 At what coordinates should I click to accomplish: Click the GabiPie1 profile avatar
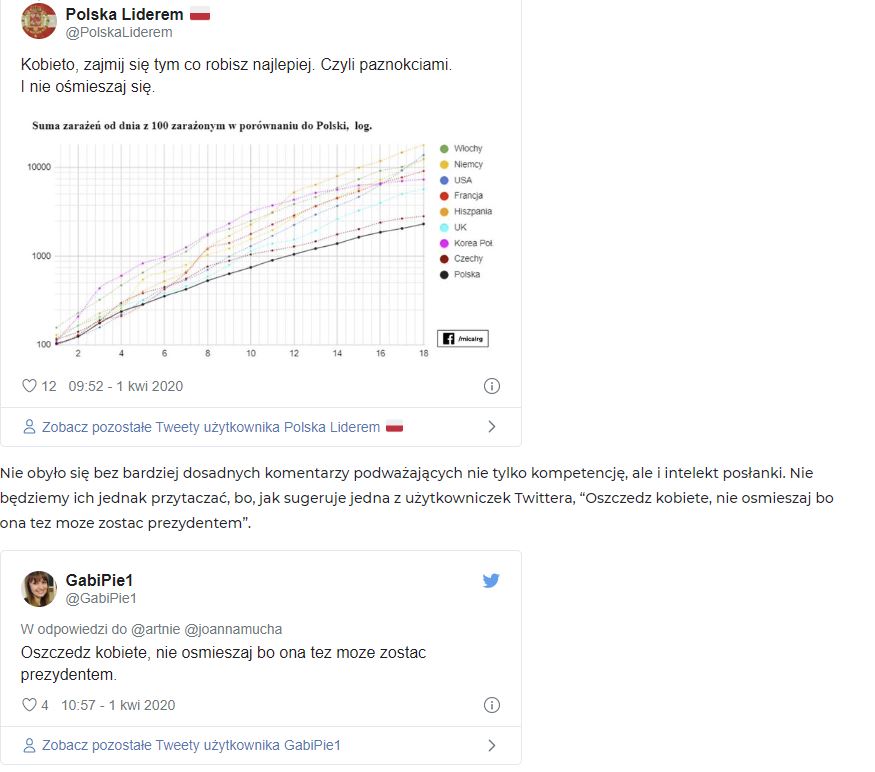(x=39, y=589)
